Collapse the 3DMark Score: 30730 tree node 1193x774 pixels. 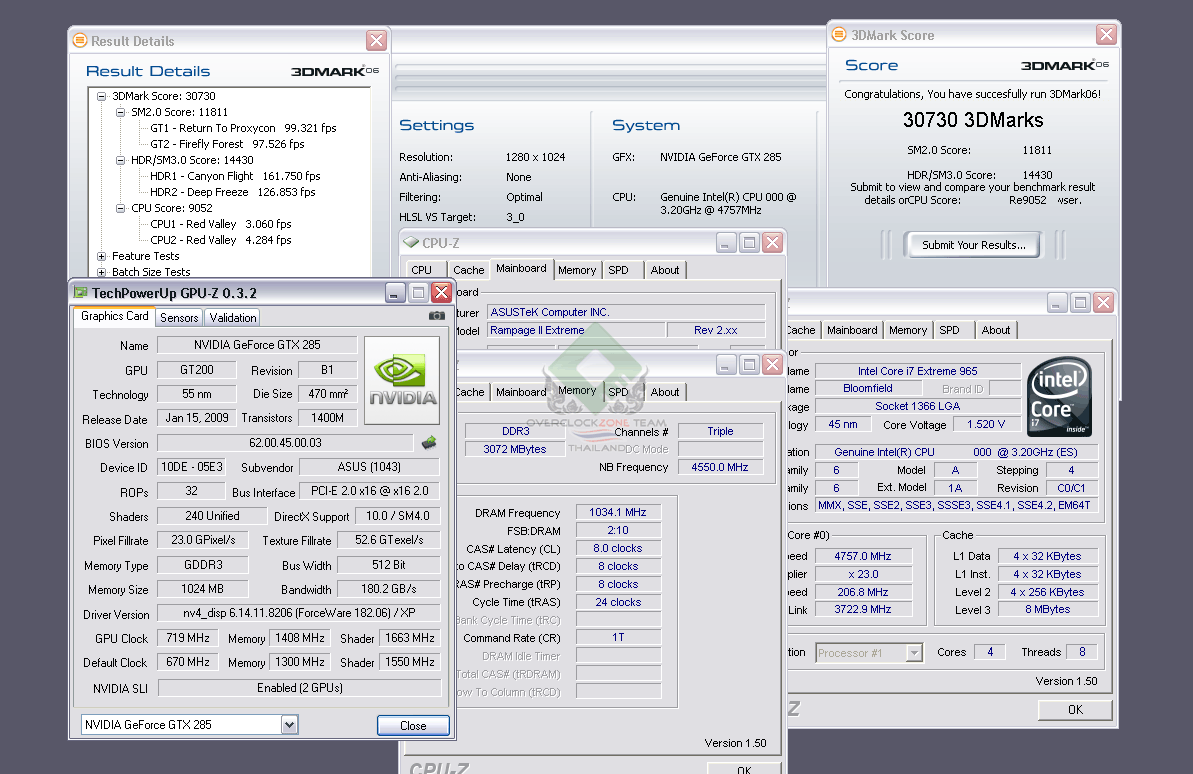tap(101, 96)
